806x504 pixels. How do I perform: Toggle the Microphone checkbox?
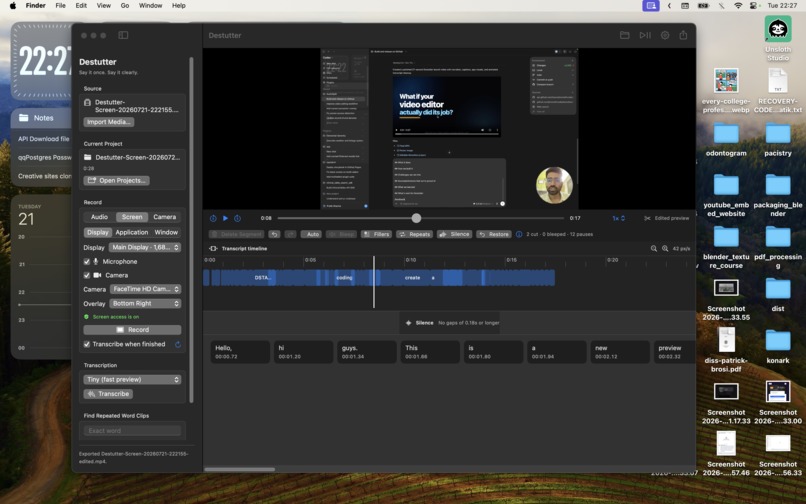87,262
